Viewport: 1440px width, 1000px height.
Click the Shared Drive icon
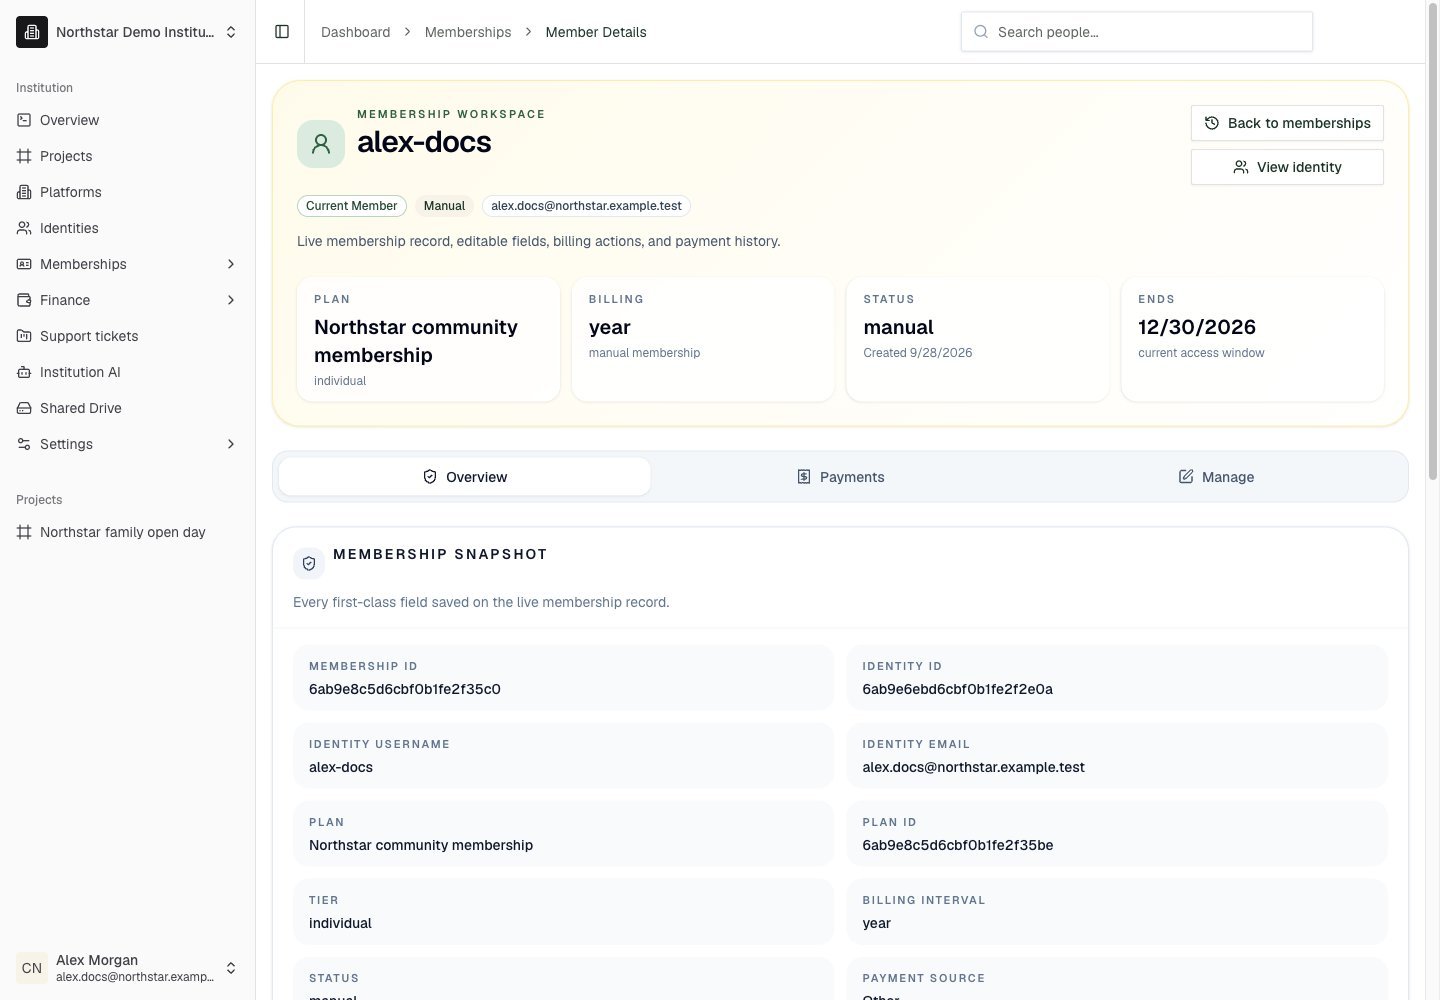(24, 408)
